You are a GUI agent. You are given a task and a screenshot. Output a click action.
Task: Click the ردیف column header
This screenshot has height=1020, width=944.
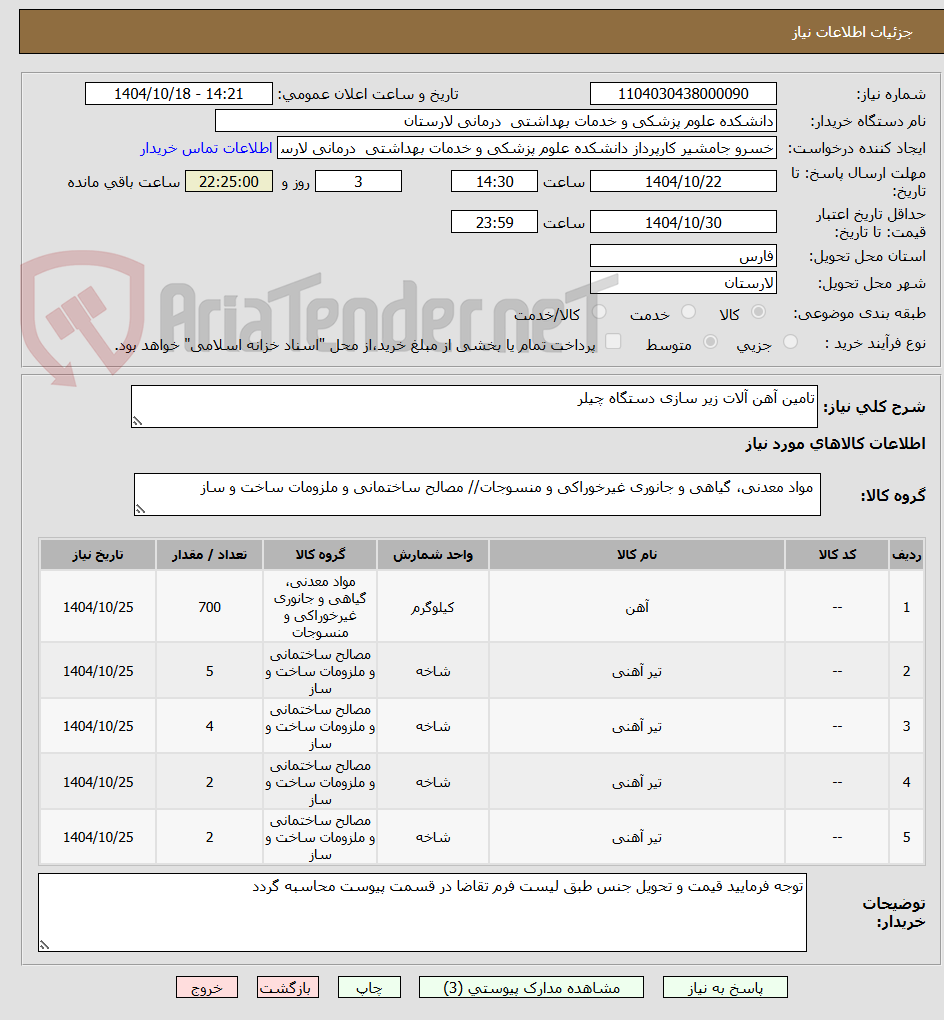906,555
